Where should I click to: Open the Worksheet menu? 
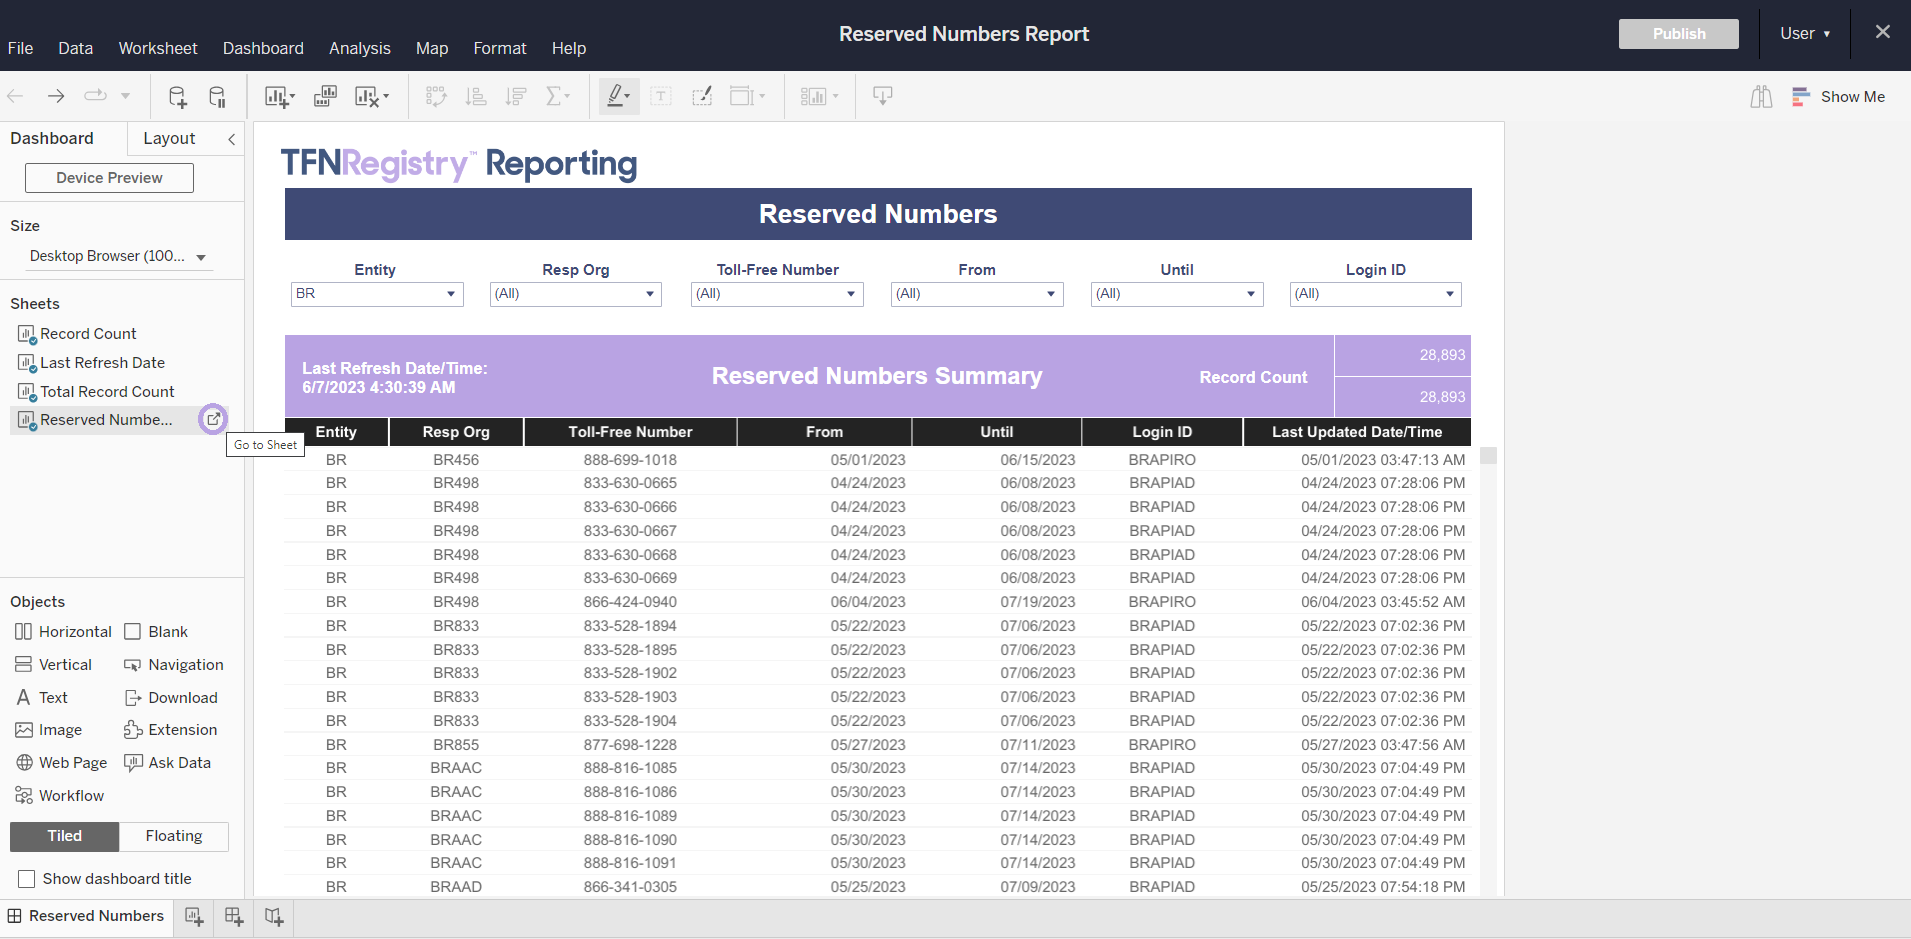(x=157, y=48)
